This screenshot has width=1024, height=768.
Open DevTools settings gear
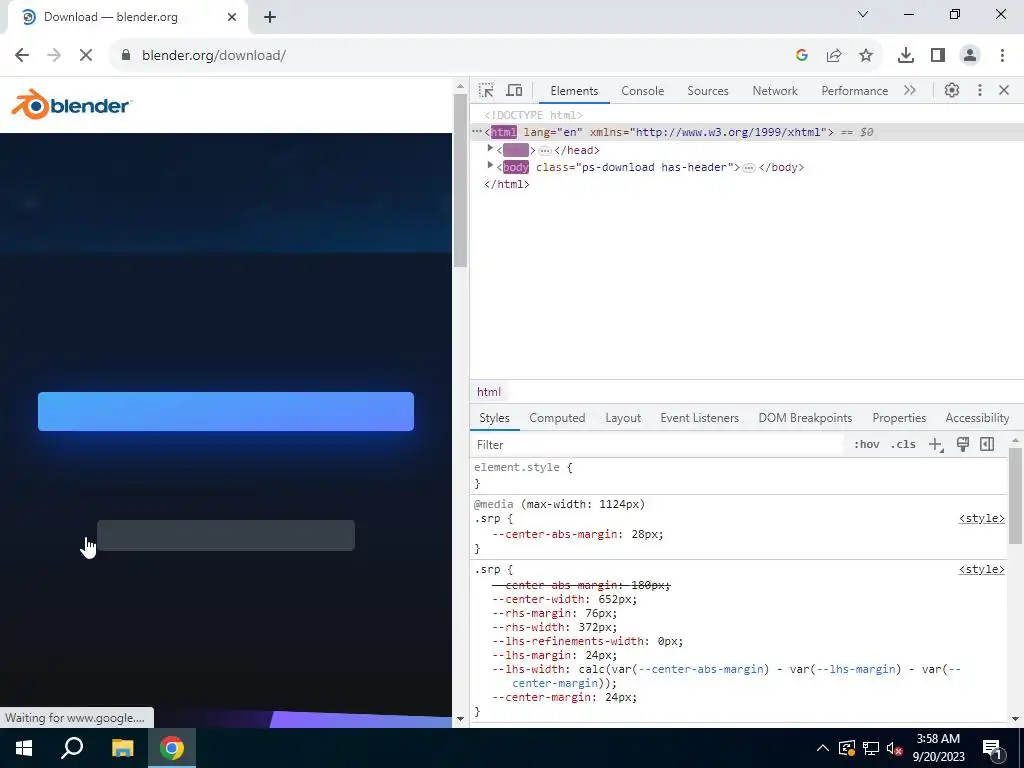(x=952, y=90)
